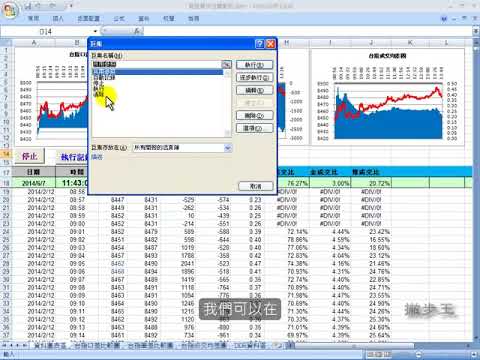Click the 取消 button in the Macro dialog

[256, 186]
